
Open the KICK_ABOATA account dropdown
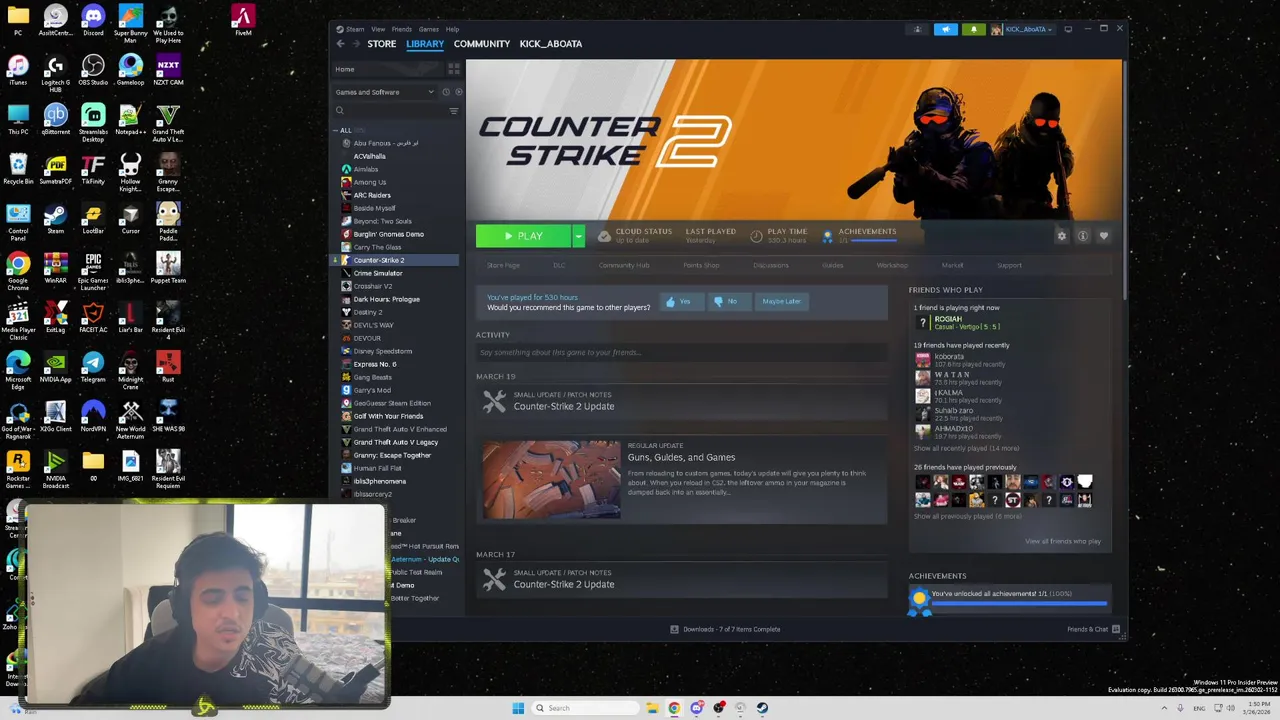point(1022,29)
